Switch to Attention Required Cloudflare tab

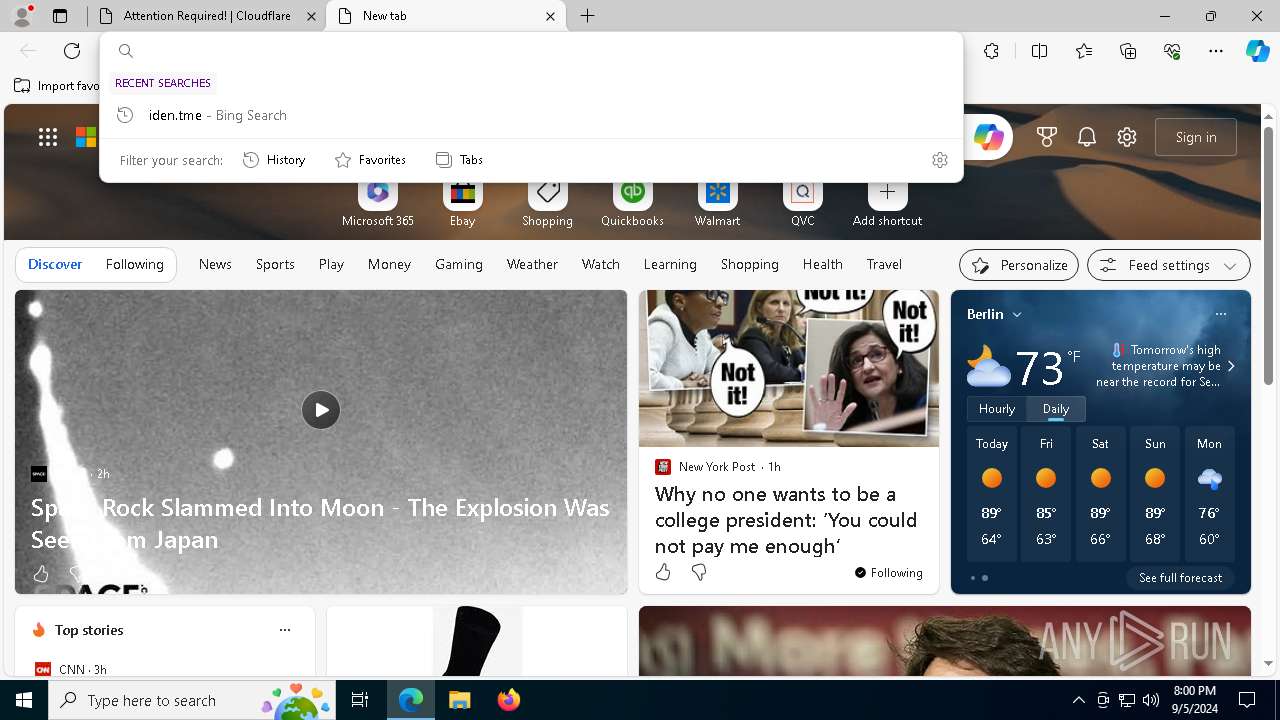pos(205,16)
